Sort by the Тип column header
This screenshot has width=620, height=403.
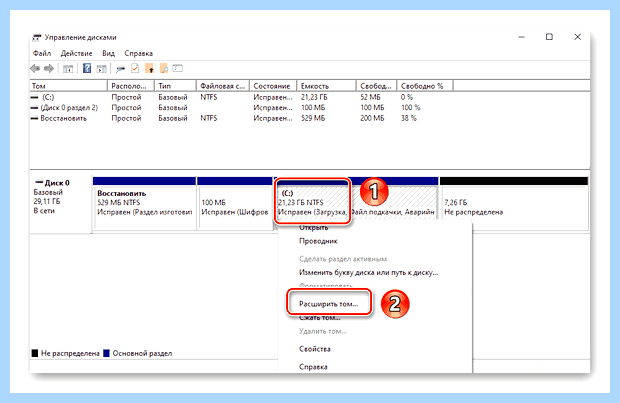tap(175, 86)
